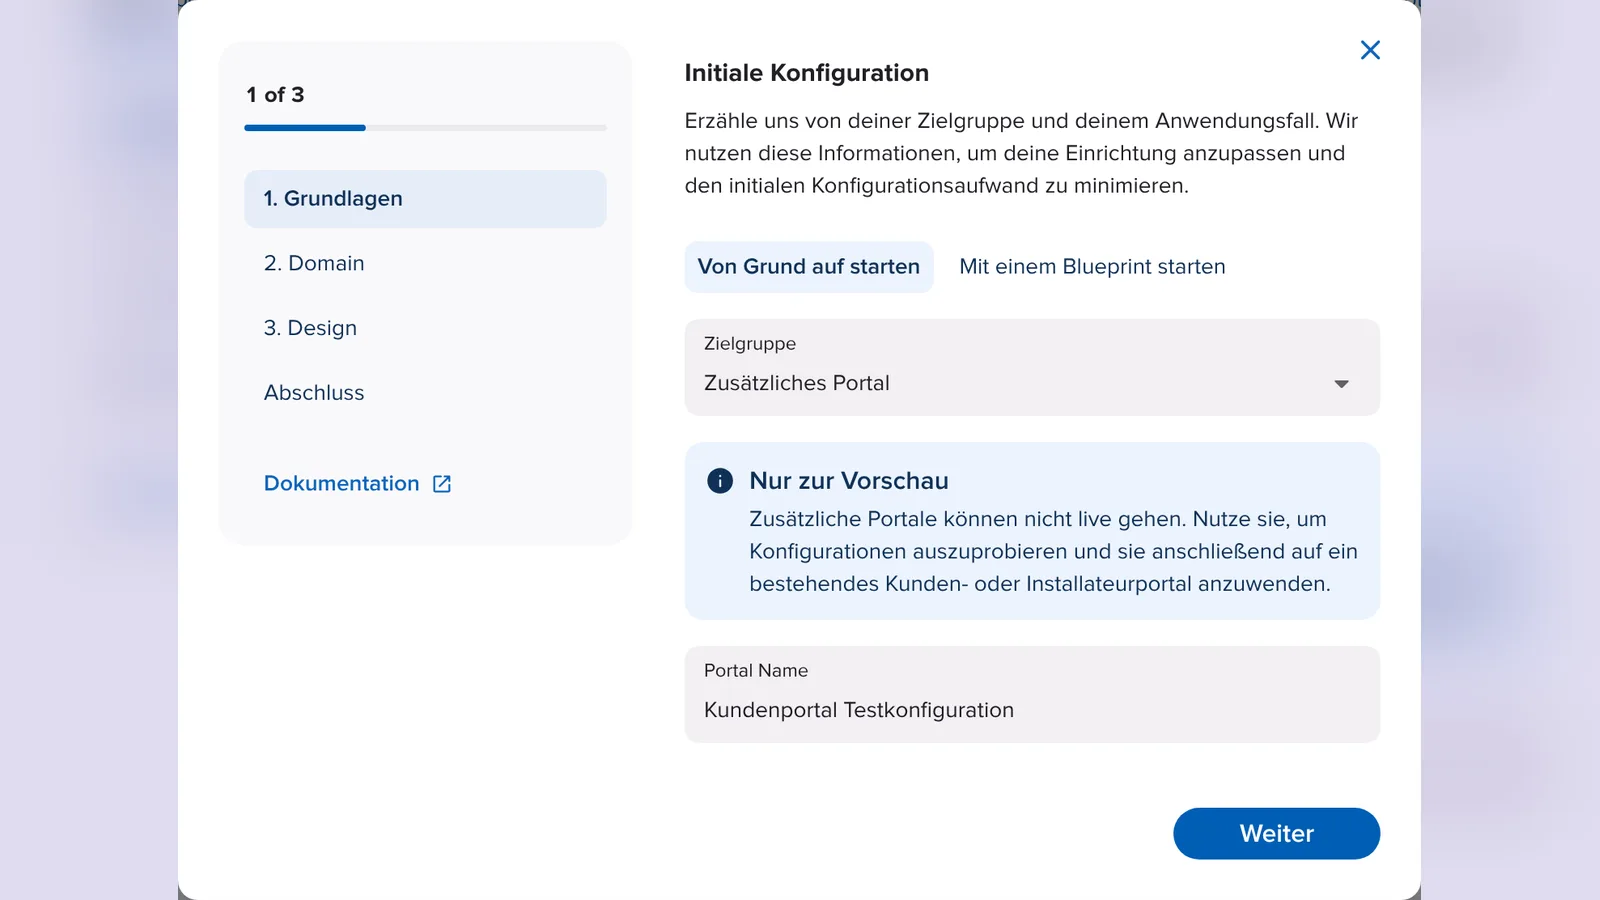This screenshot has height=900, width=1600.
Task: Focus the Portal Name input field
Action: pyautogui.click(x=1032, y=695)
